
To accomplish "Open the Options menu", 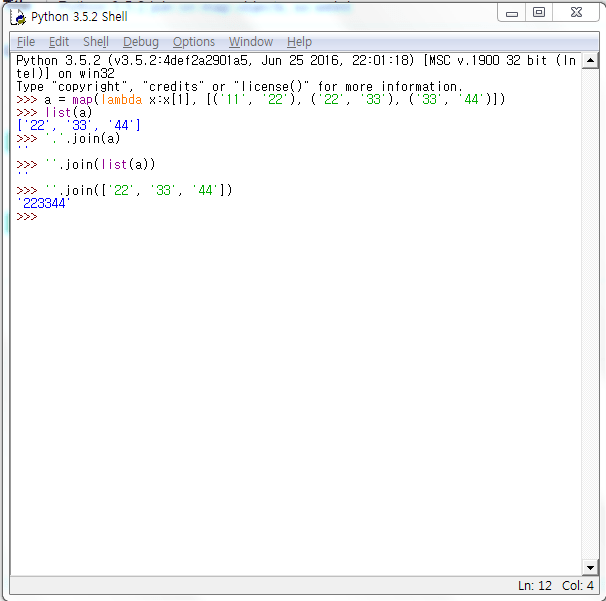I will 194,42.
